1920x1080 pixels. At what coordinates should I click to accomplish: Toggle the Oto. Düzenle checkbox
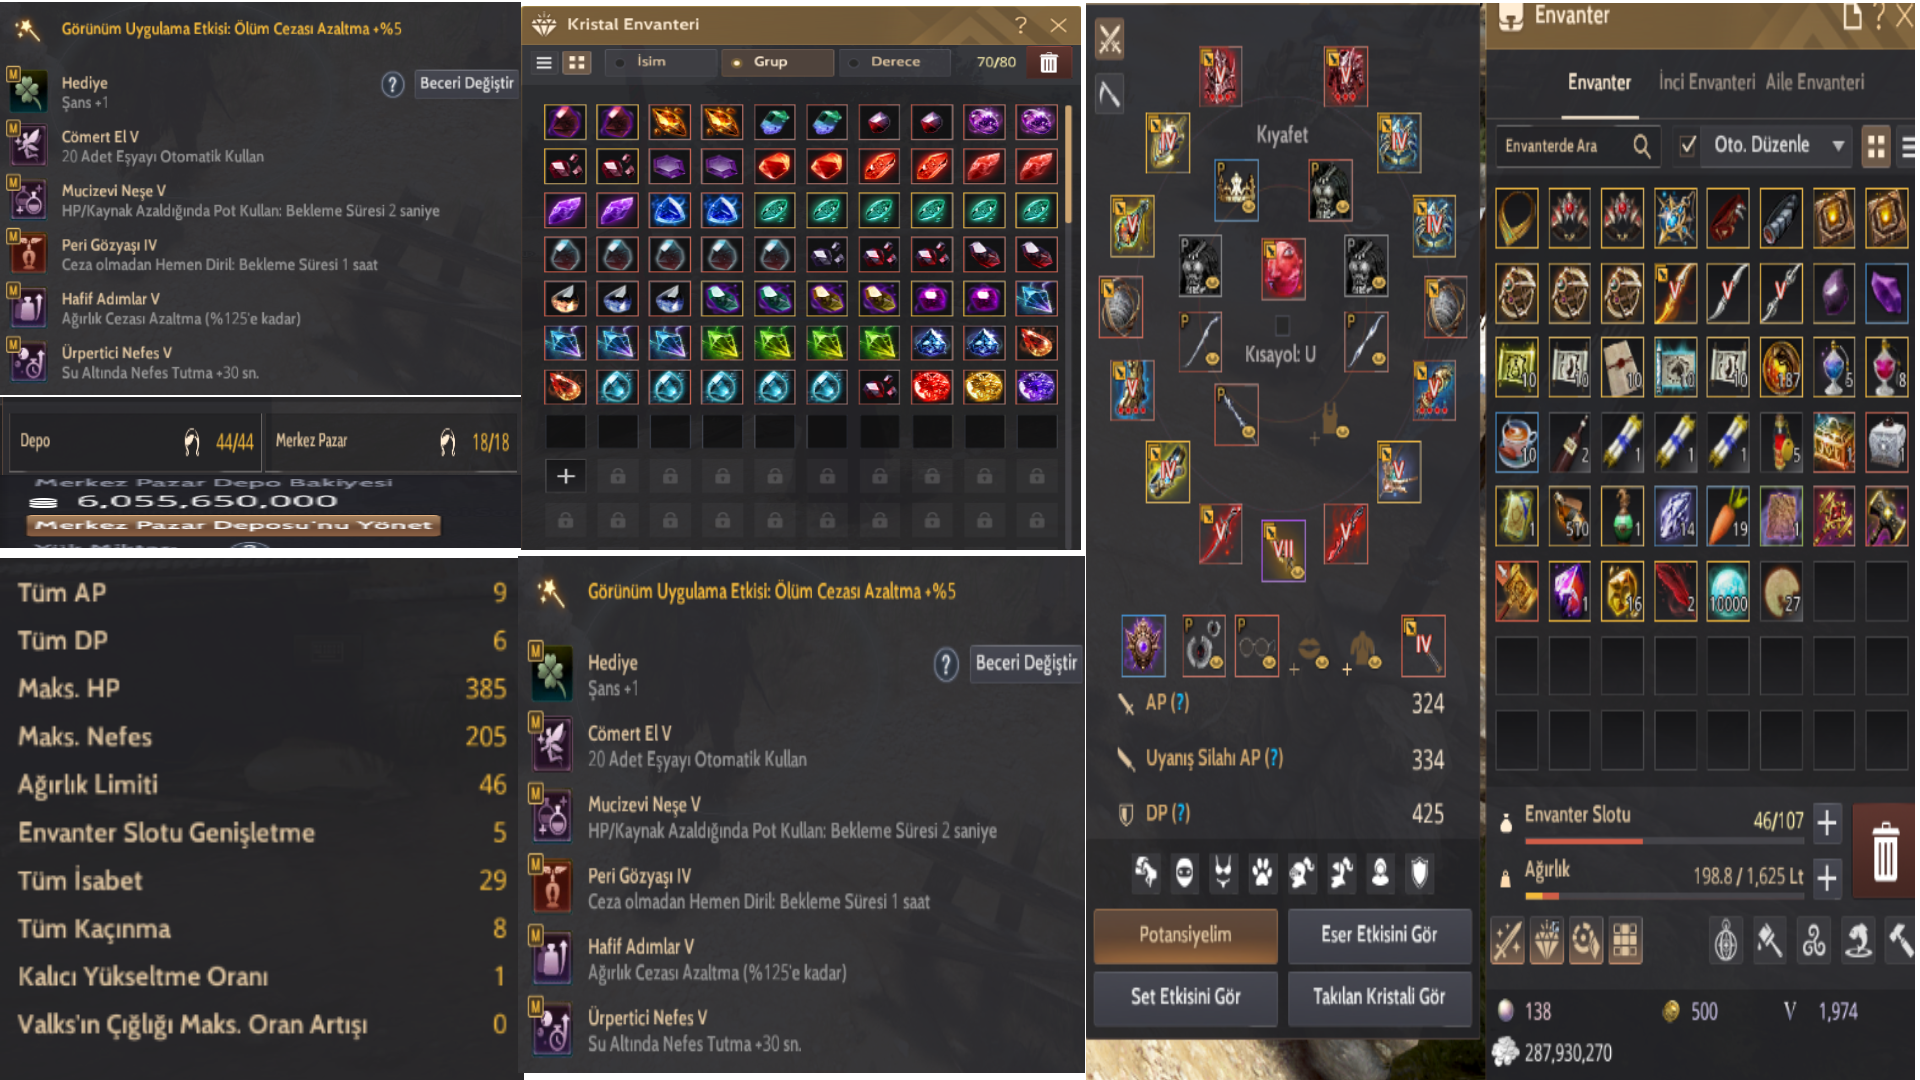point(1688,146)
